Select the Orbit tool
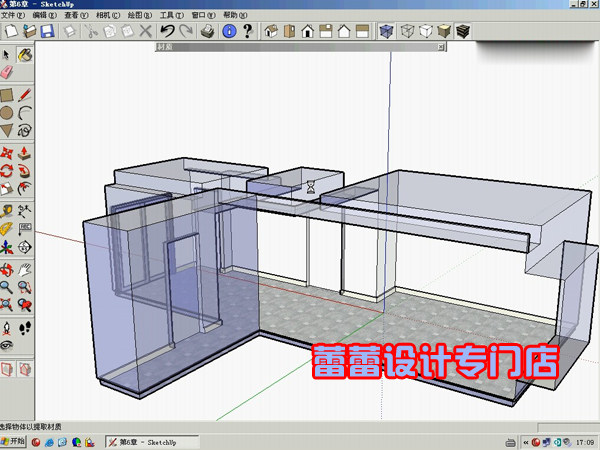This screenshot has height=450, width=600. pos(7,270)
